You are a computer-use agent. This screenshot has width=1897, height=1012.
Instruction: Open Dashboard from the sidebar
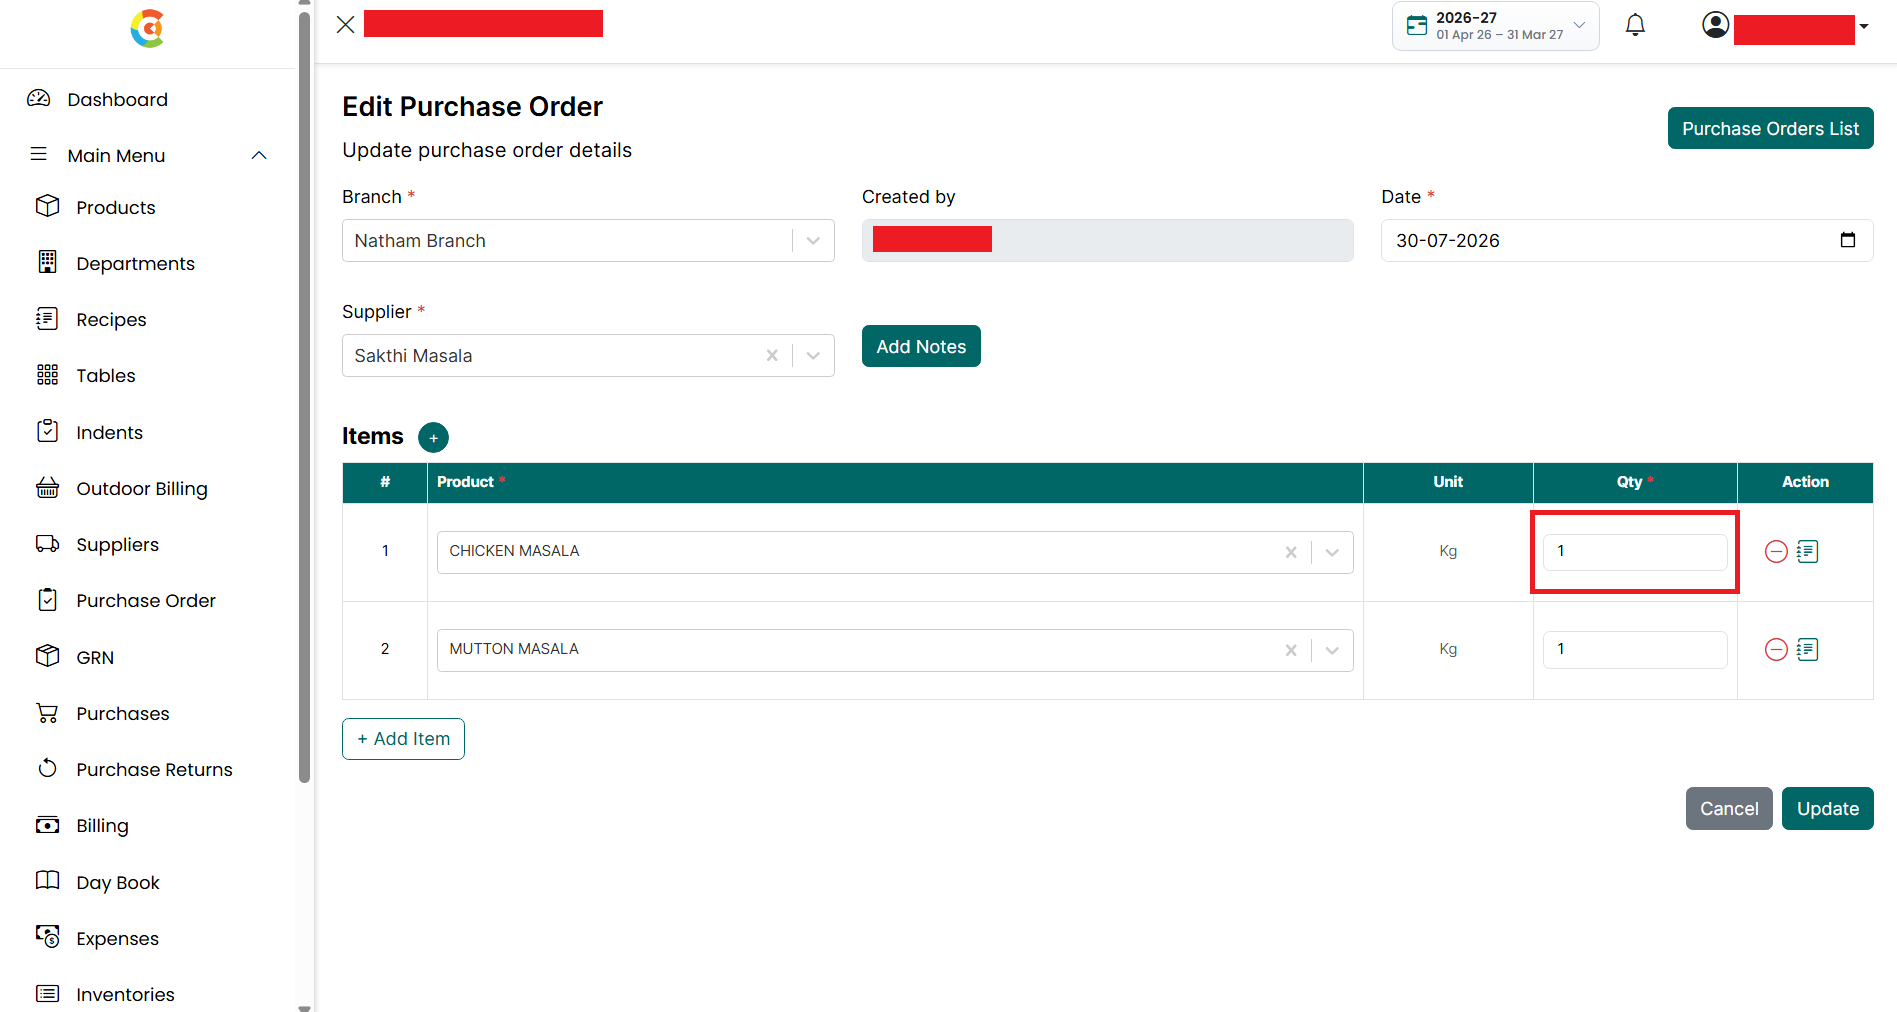117,99
